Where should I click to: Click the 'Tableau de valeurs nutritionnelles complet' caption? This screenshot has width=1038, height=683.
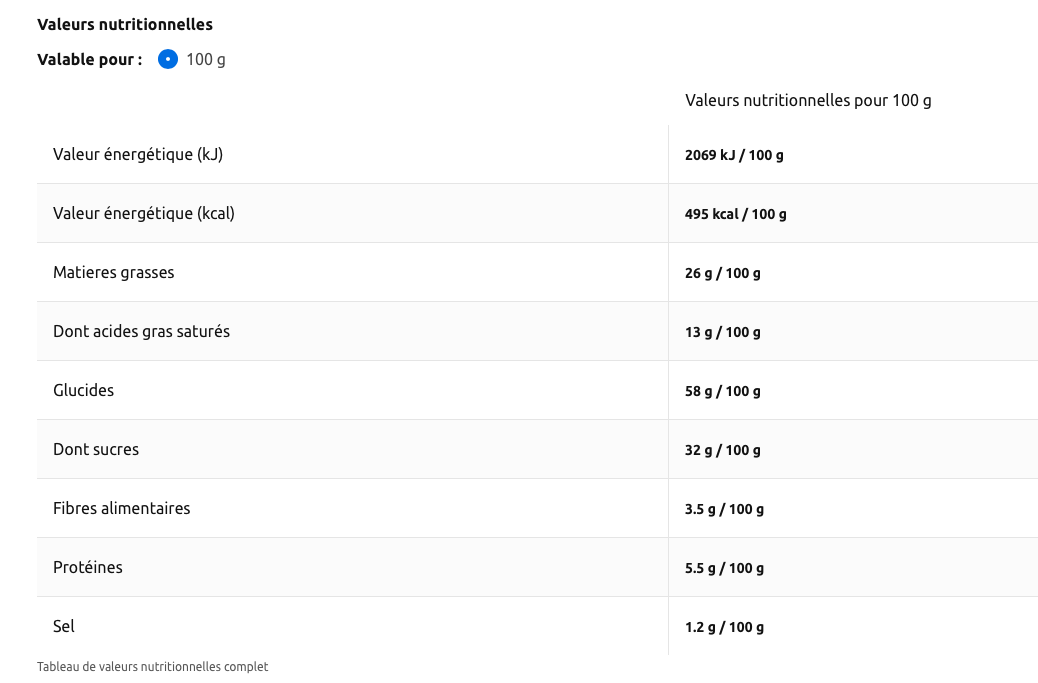(x=153, y=666)
